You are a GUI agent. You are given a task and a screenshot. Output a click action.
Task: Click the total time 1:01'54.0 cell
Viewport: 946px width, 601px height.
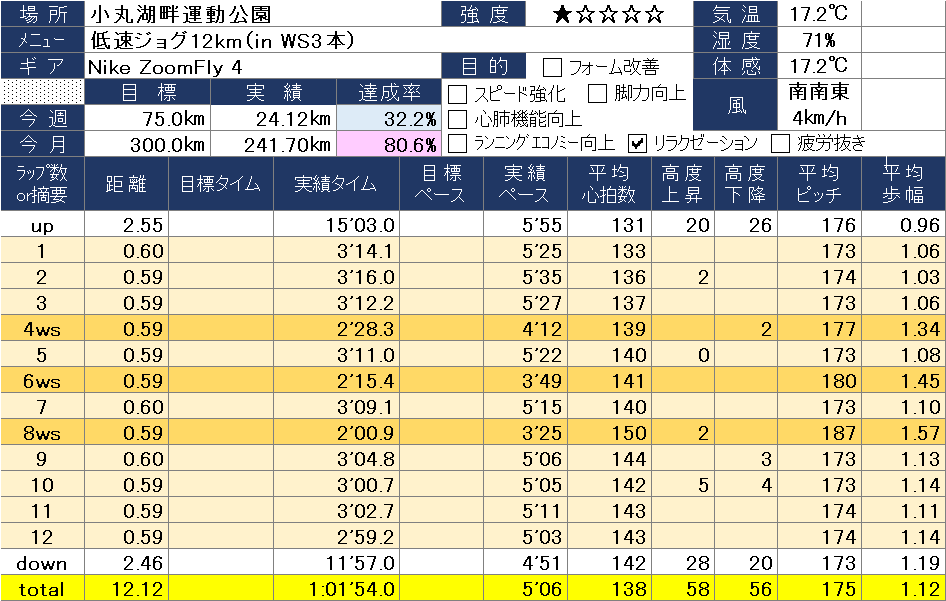[x=334, y=589]
